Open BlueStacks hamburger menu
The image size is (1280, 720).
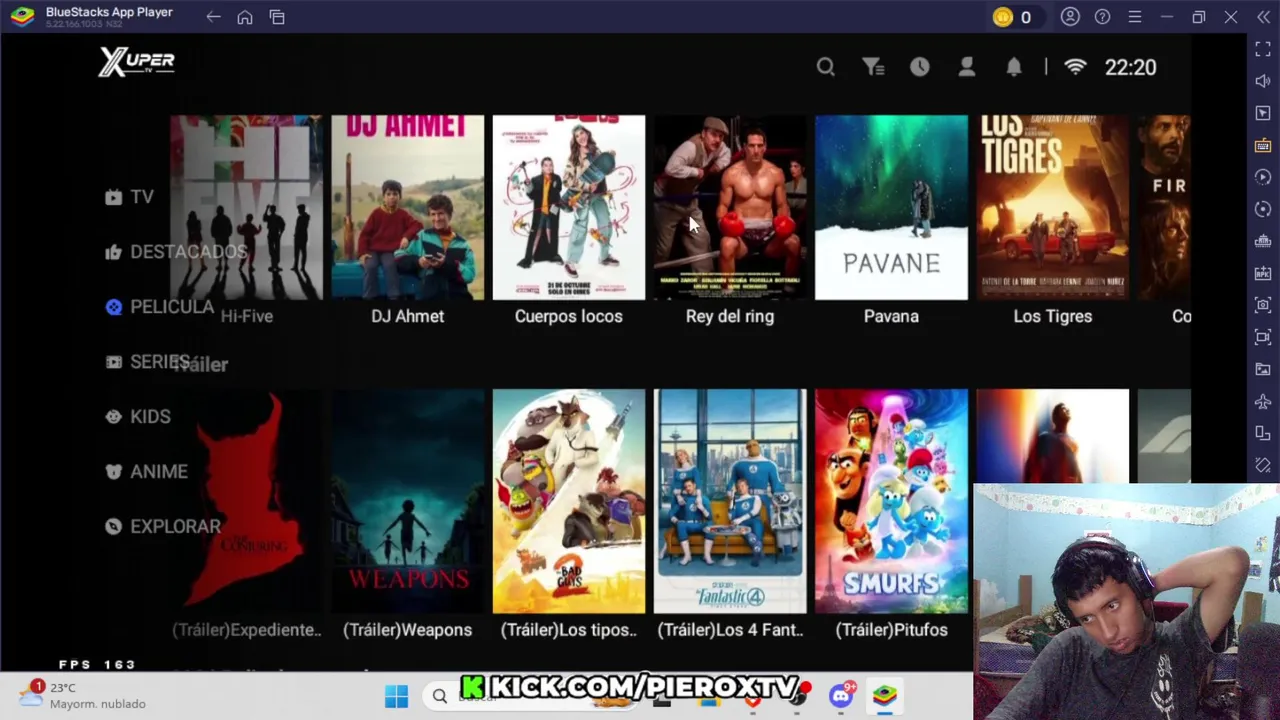[x=1134, y=17]
